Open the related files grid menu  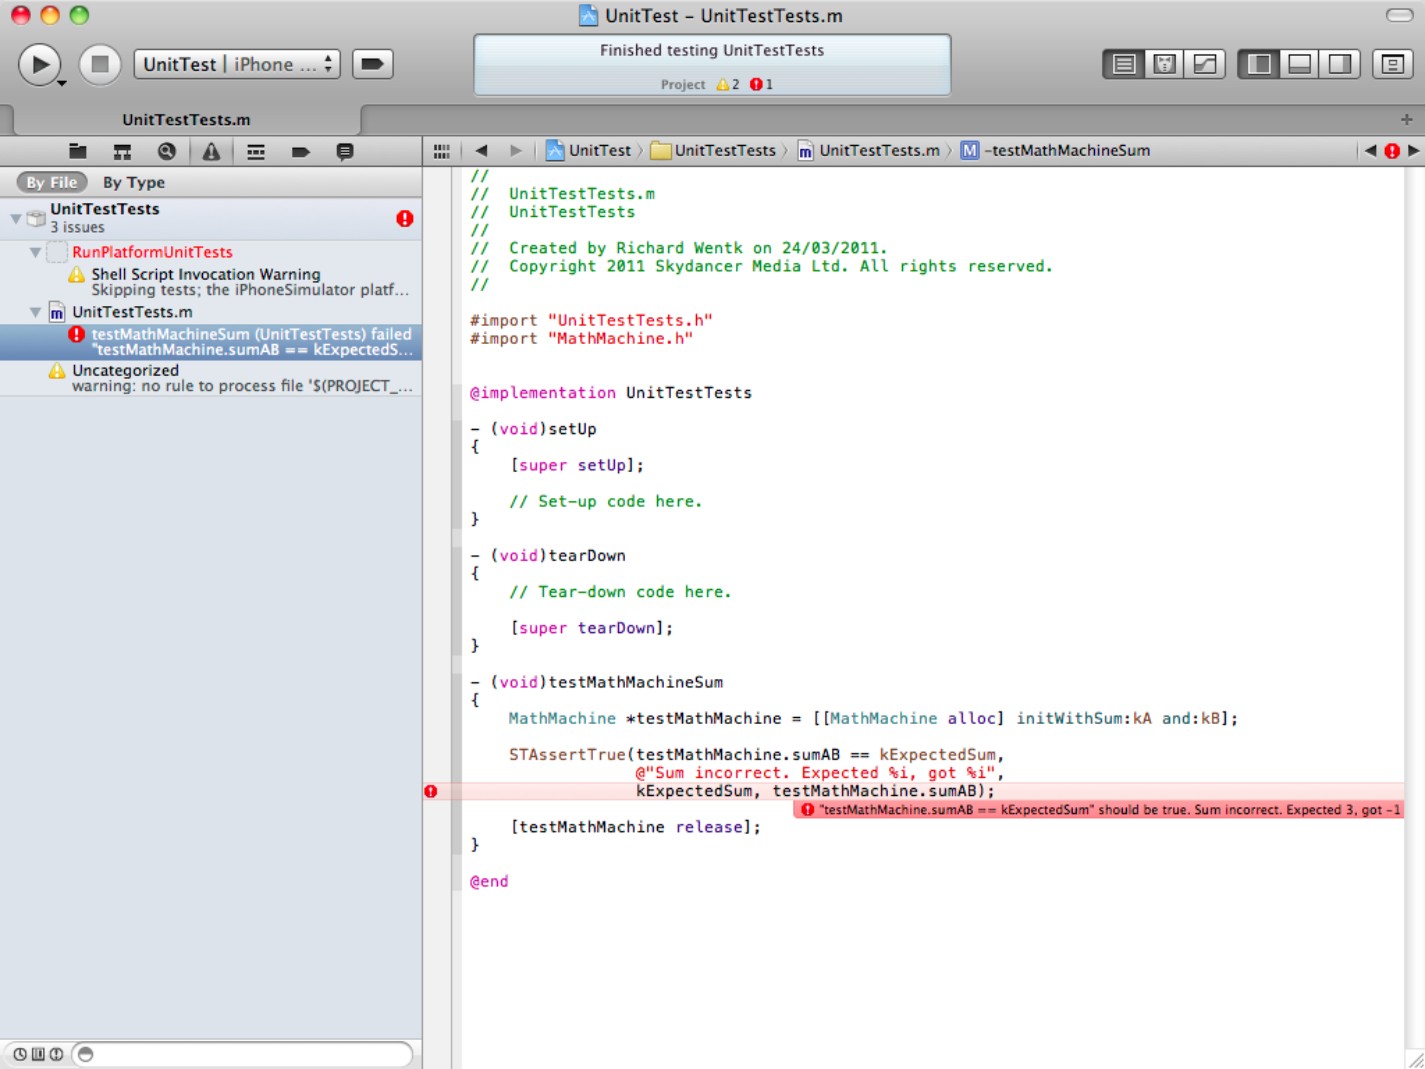441,151
